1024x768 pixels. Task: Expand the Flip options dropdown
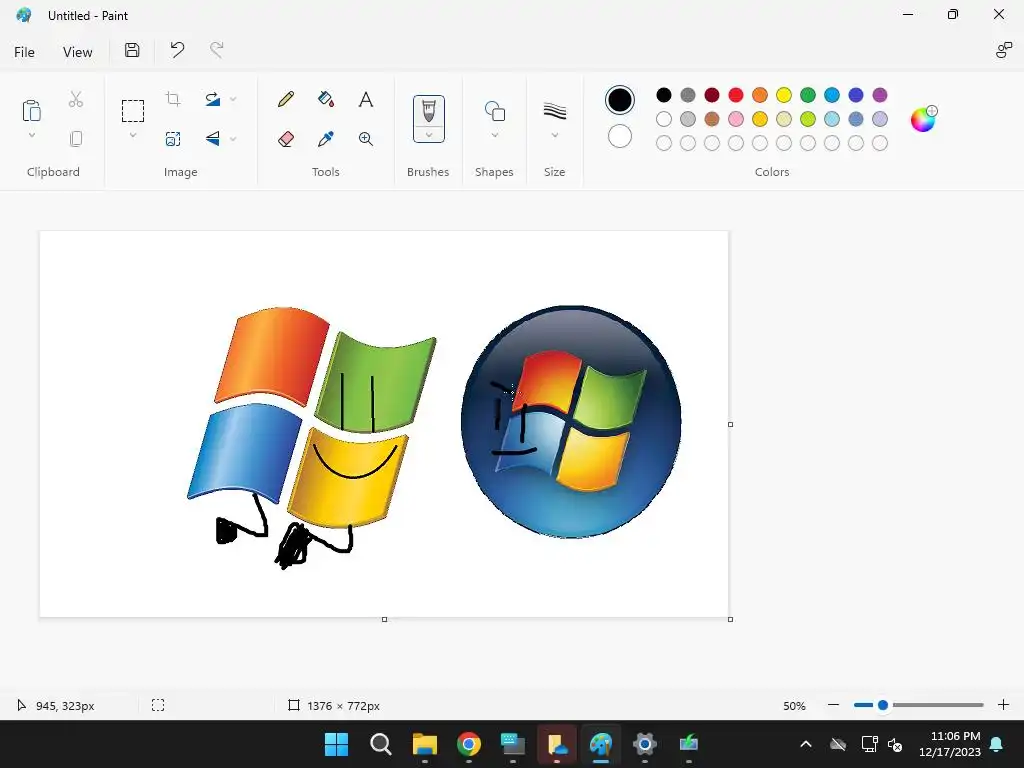tap(233, 138)
